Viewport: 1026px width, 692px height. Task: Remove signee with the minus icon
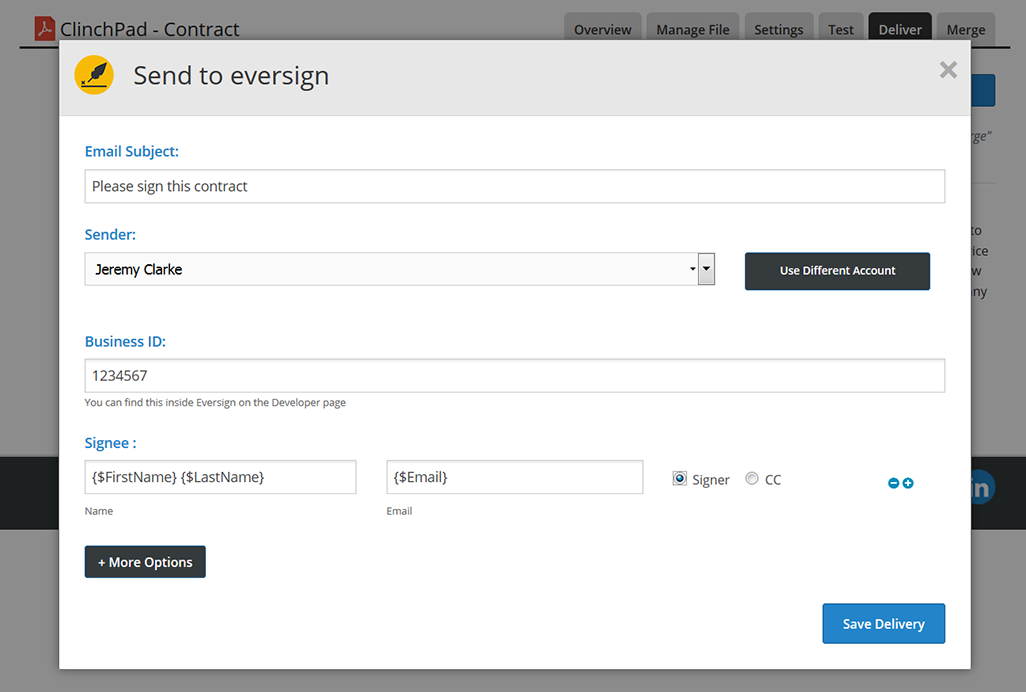coord(893,484)
